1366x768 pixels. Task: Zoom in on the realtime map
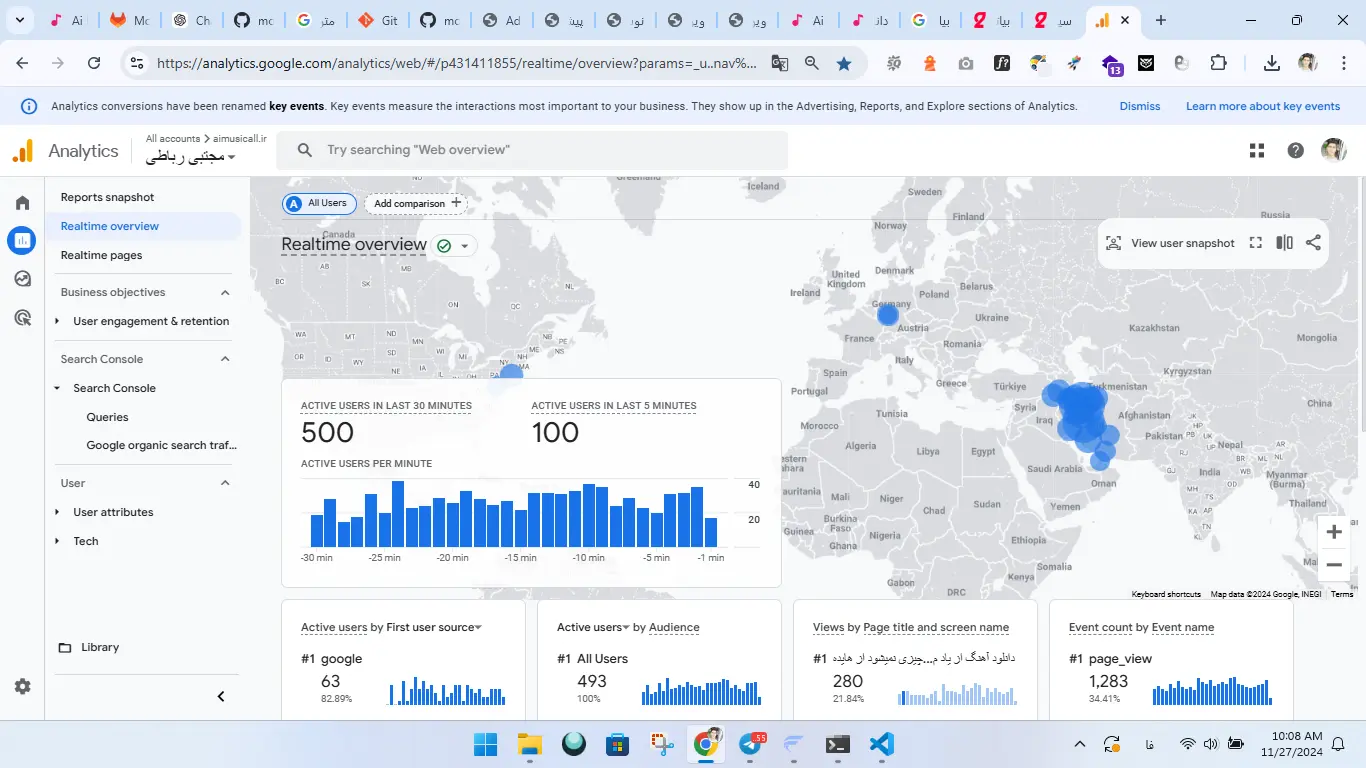tap(1334, 532)
